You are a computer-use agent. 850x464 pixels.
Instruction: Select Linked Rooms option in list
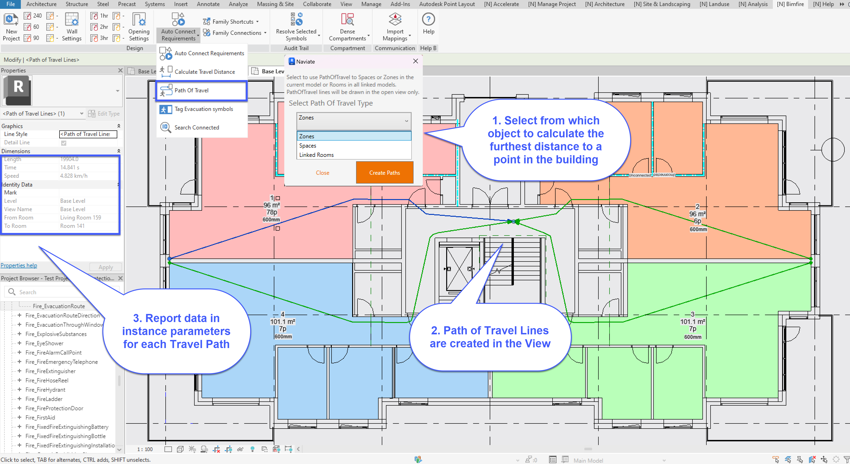click(x=353, y=155)
